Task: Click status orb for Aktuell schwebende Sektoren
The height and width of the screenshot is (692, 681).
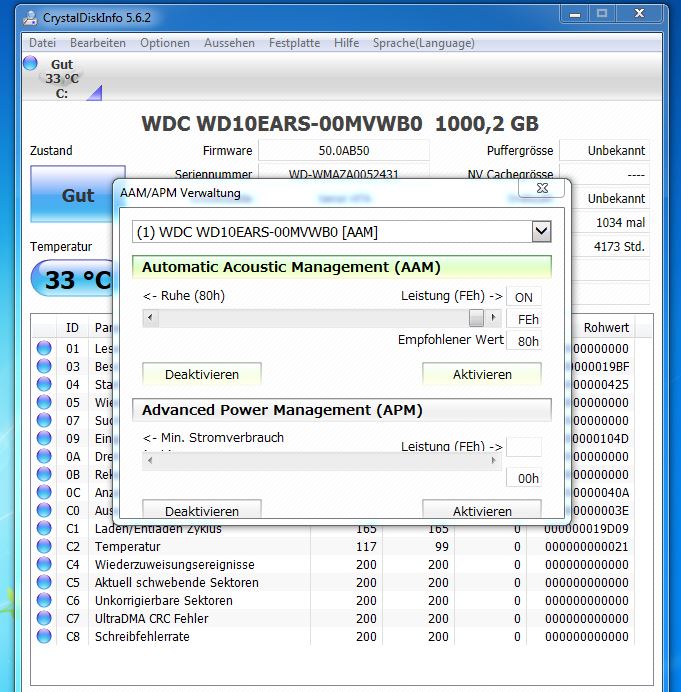Action: coord(44,582)
